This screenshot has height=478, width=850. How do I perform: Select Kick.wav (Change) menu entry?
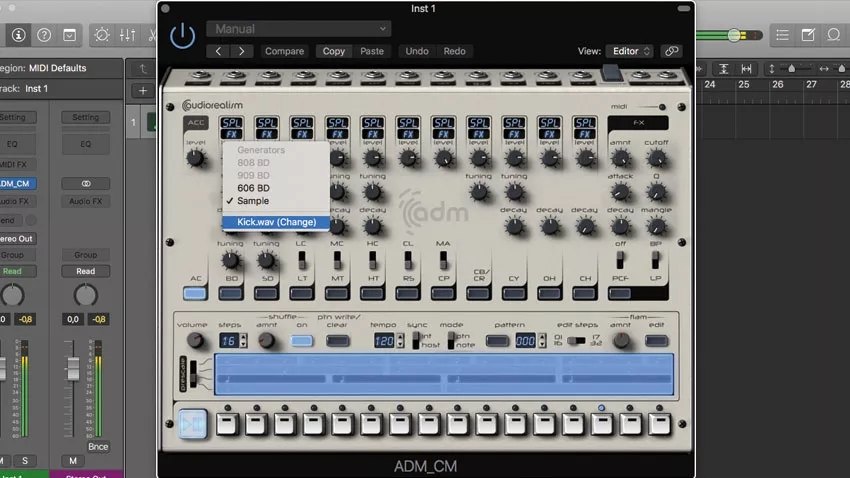276,222
